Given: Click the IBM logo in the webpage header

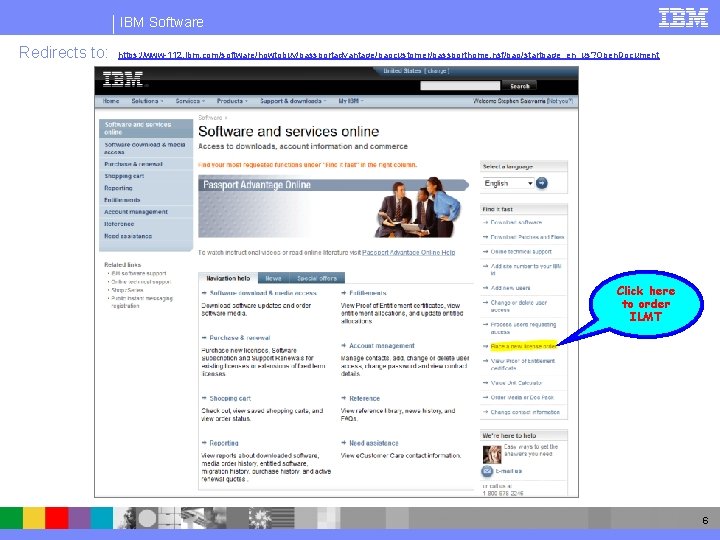Looking at the screenshot, I should point(123,79).
